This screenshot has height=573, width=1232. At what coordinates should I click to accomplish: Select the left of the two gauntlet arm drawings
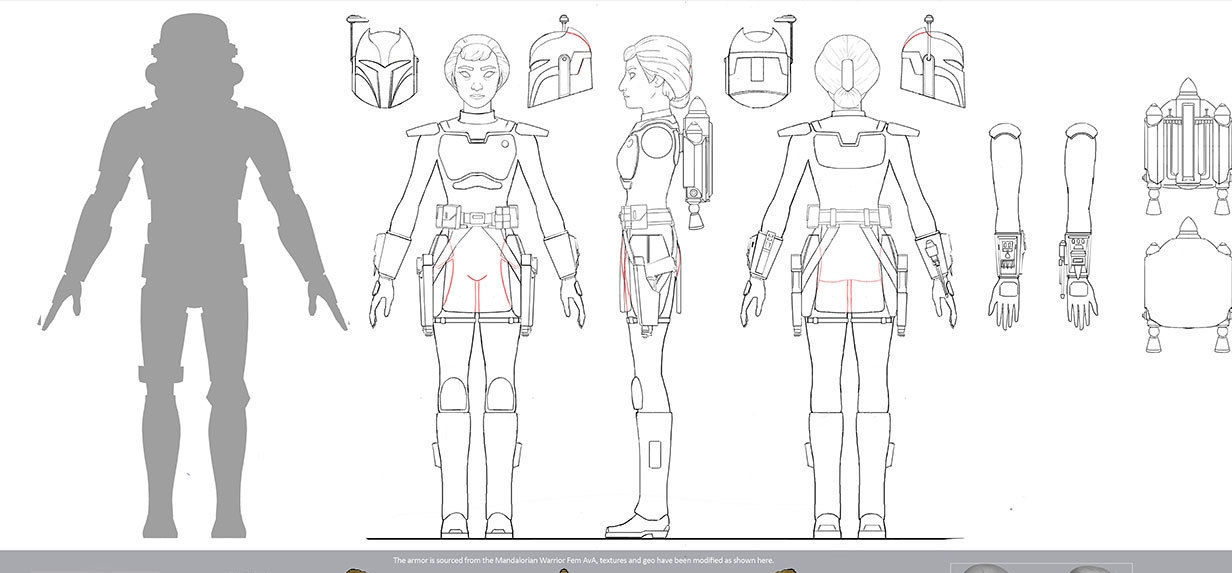1007,226
